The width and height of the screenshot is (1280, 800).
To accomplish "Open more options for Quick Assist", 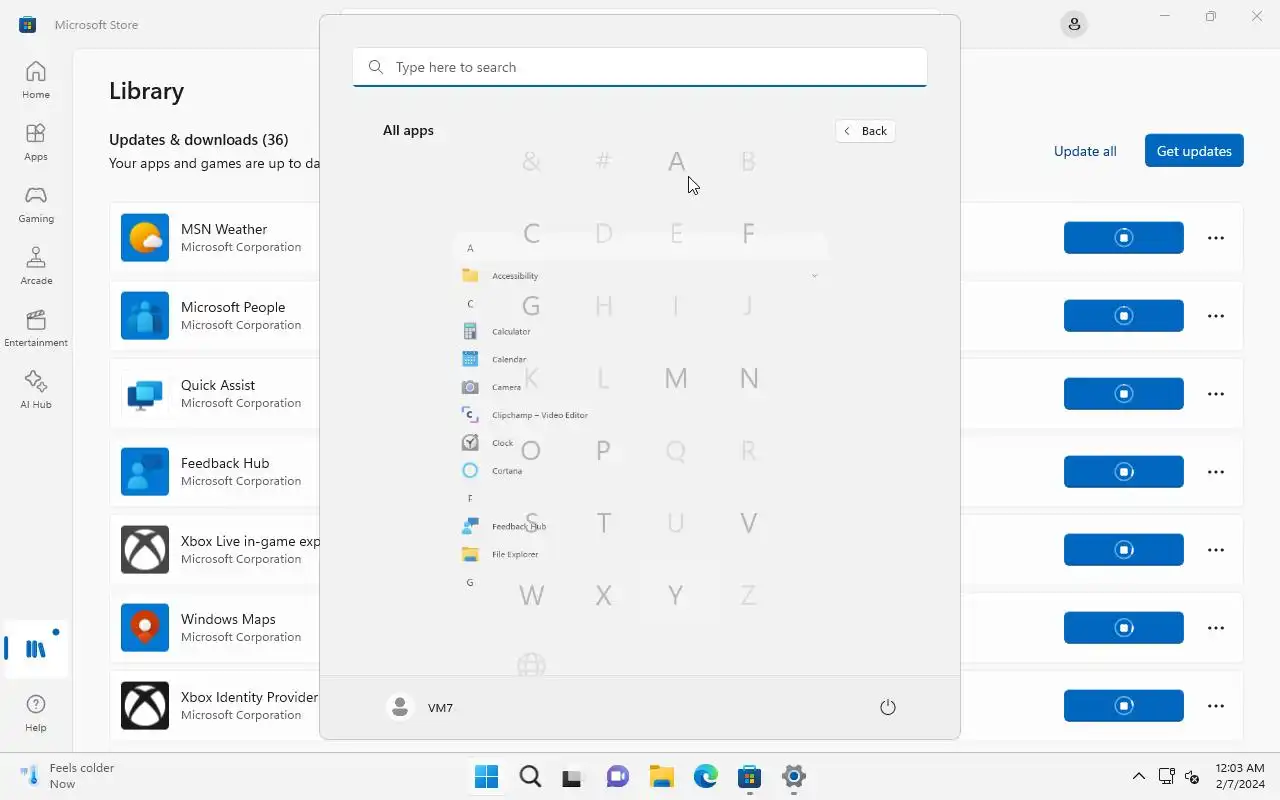I will click(1216, 394).
